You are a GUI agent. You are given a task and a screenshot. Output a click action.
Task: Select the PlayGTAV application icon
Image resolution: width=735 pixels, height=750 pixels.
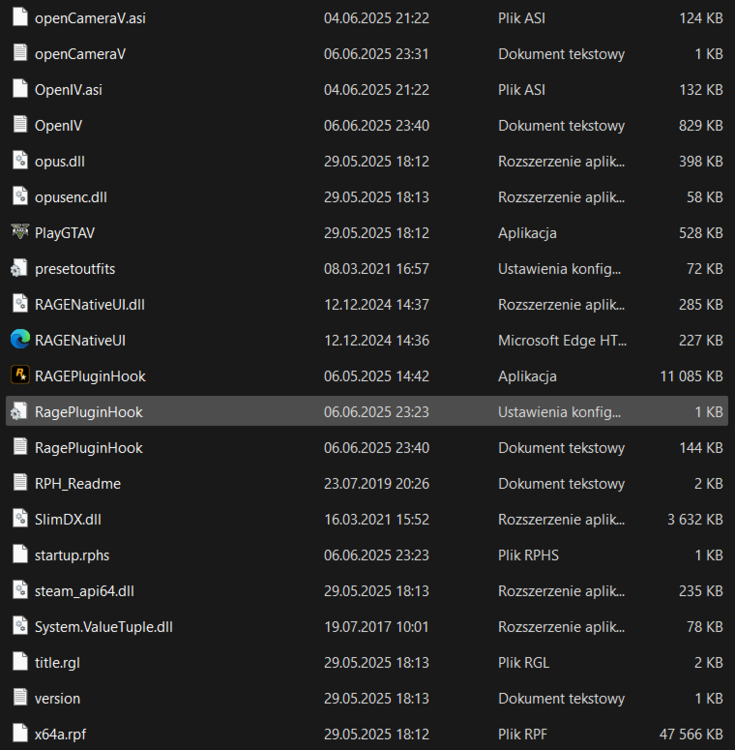[20, 232]
